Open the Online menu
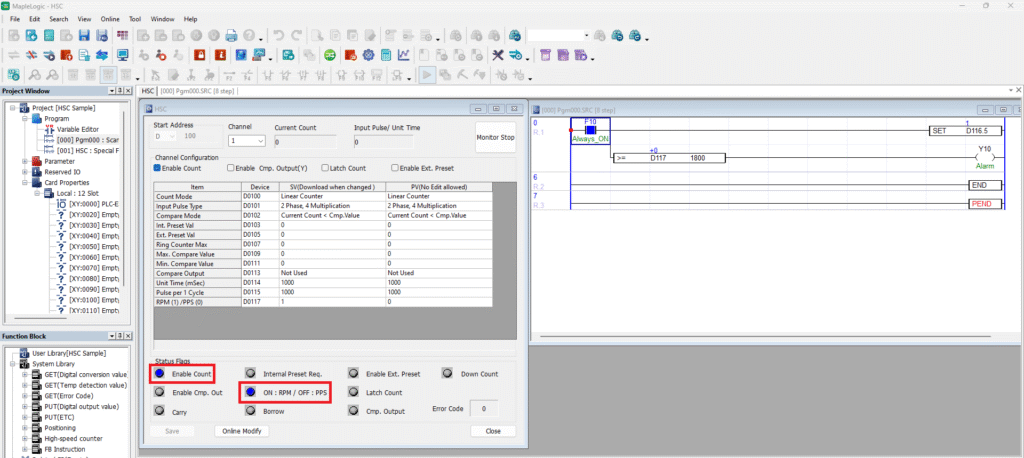 [x=110, y=18]
